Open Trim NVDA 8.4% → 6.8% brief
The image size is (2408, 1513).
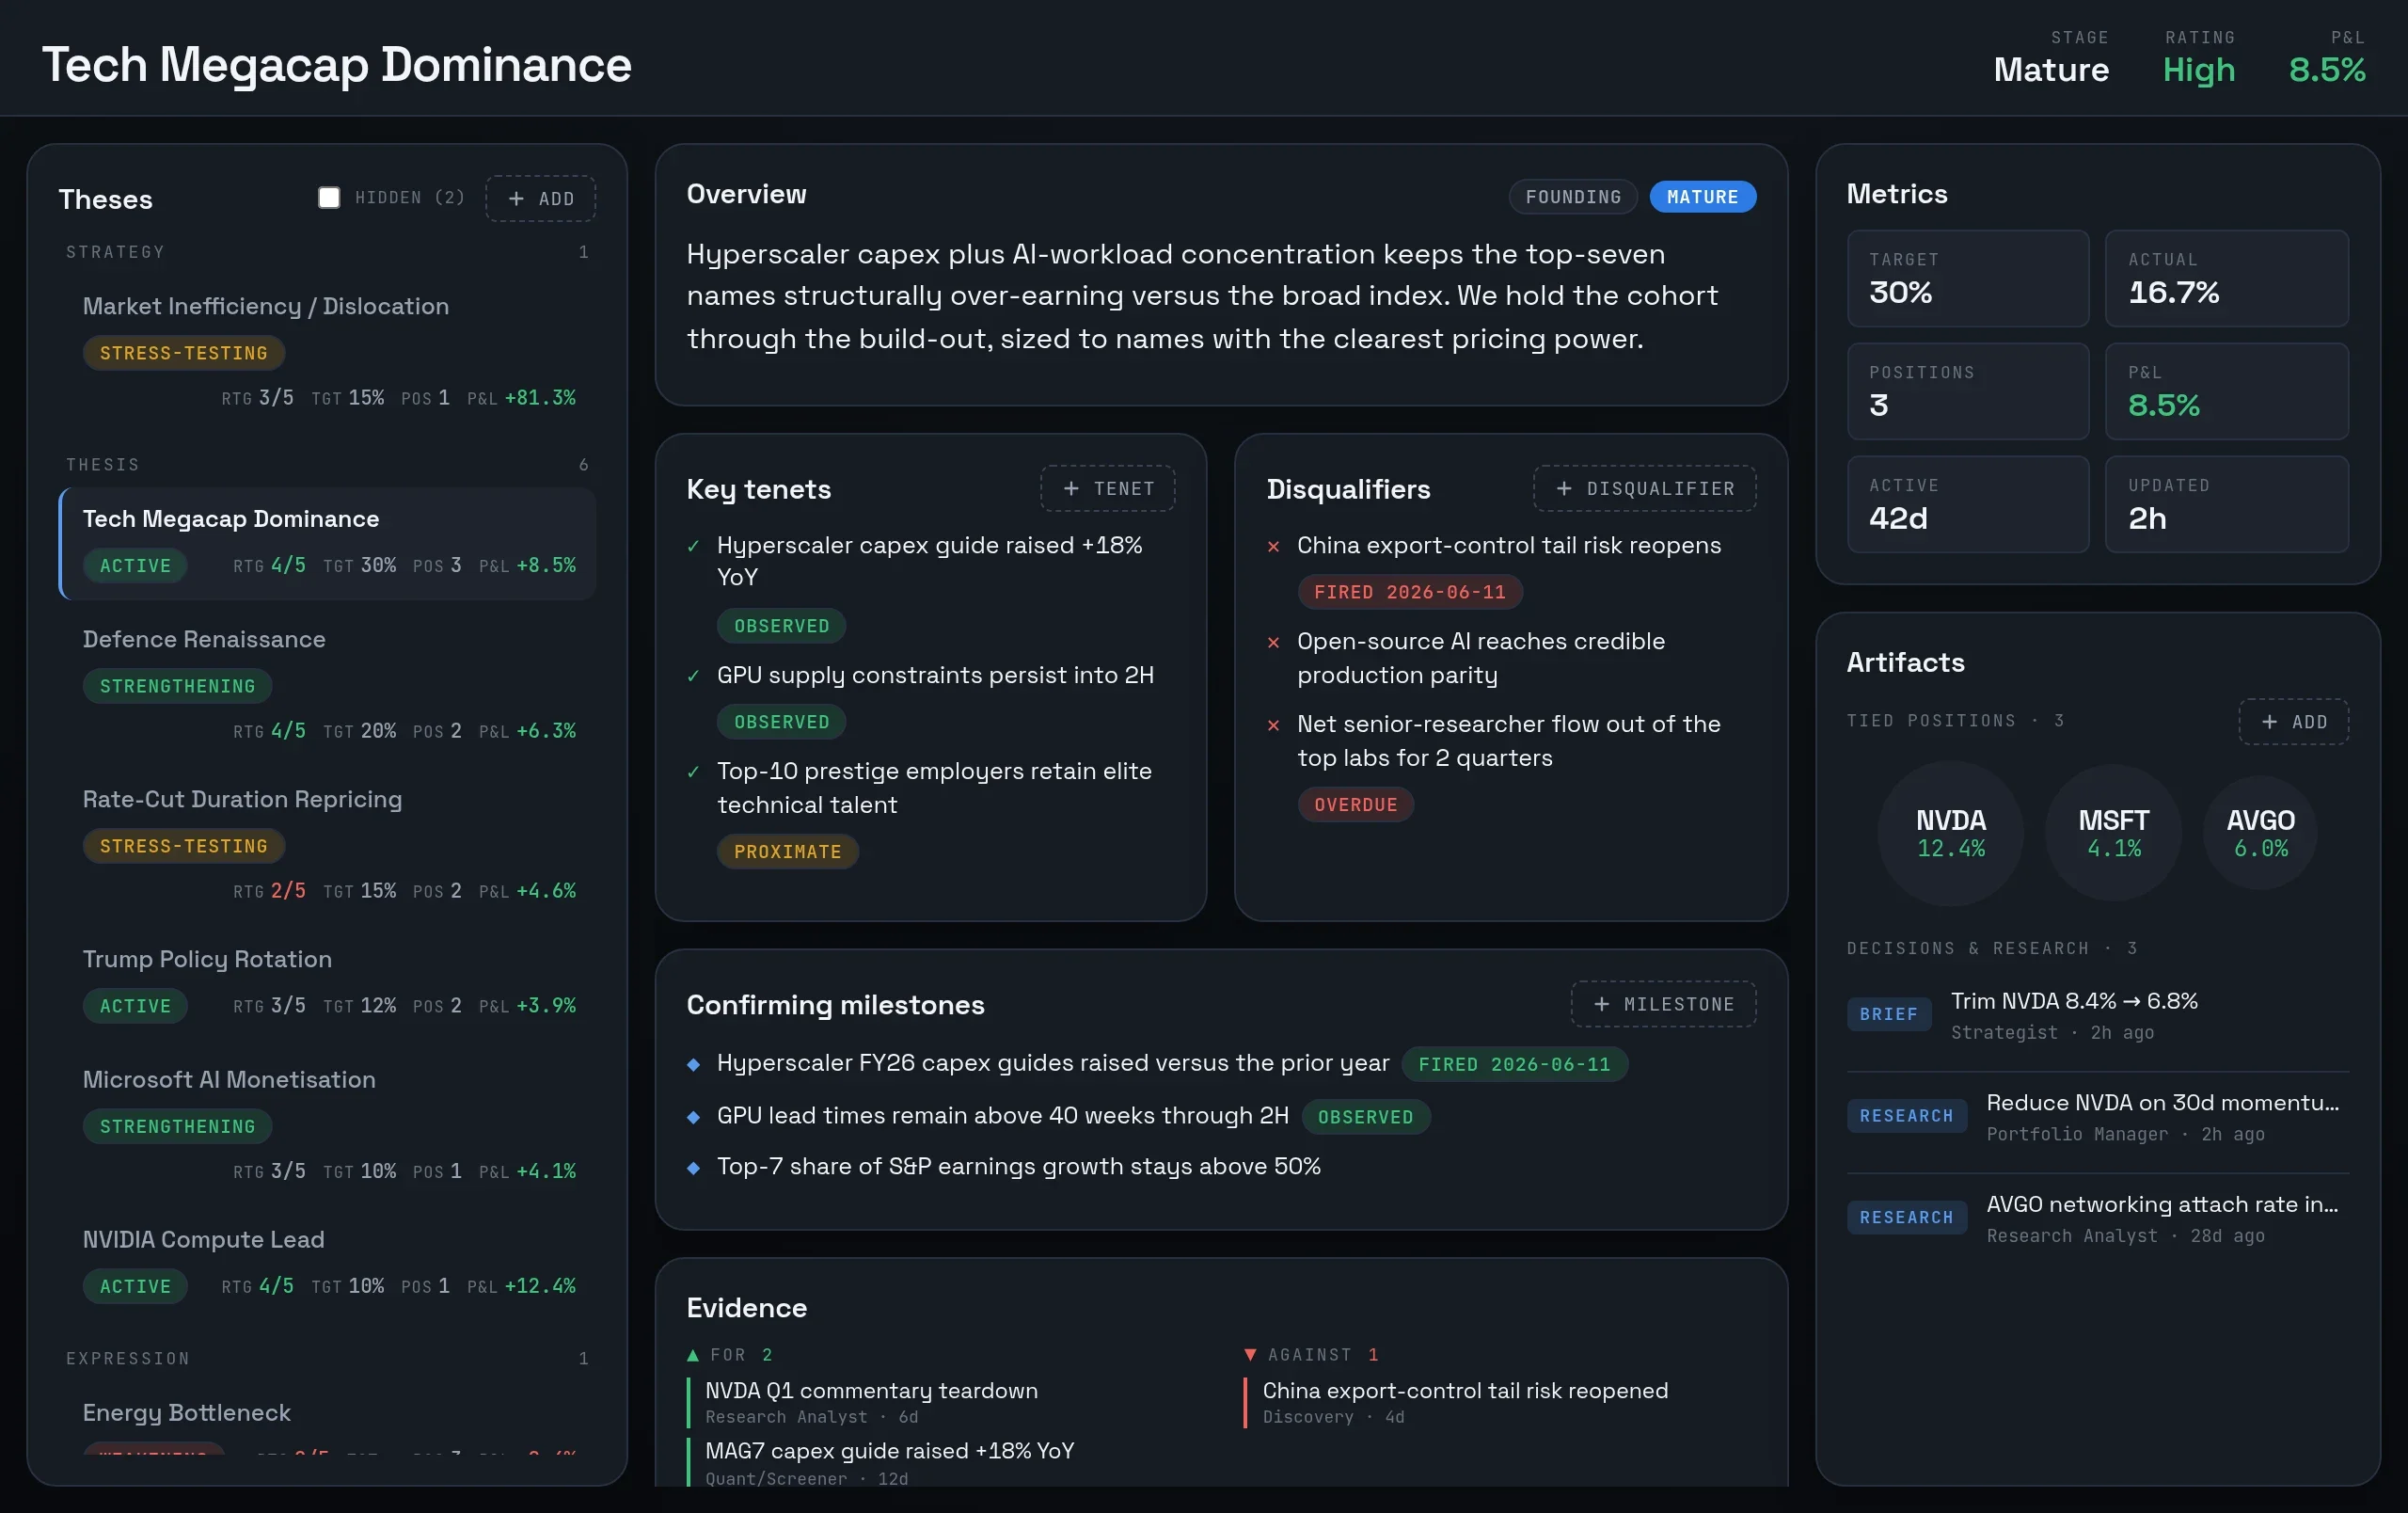coord(2097,1015)
